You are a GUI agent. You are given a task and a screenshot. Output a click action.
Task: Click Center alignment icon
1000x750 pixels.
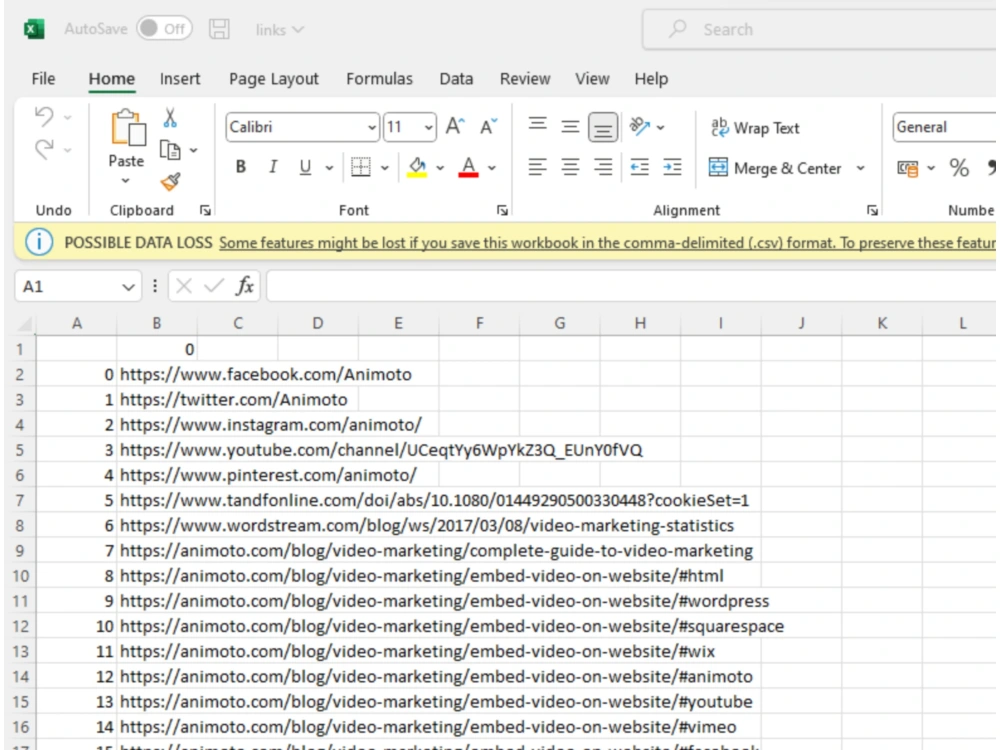570,167
